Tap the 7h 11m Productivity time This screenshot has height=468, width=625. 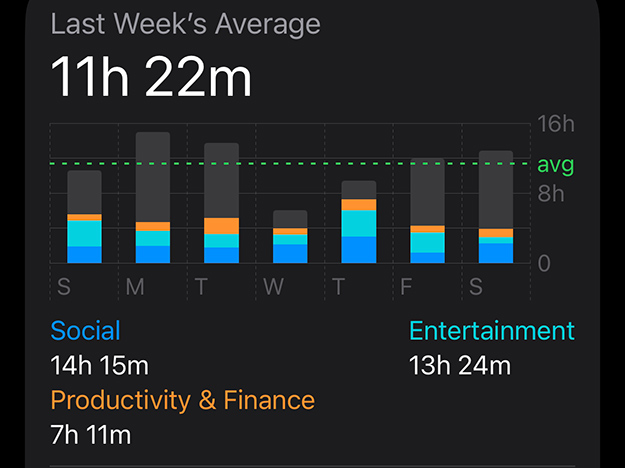[91, 435]
